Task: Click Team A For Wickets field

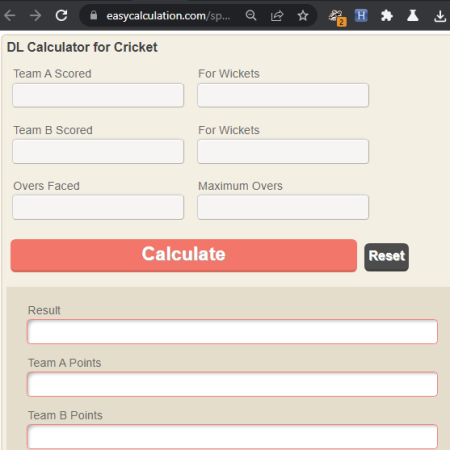Action: click(x=283, y=95)
